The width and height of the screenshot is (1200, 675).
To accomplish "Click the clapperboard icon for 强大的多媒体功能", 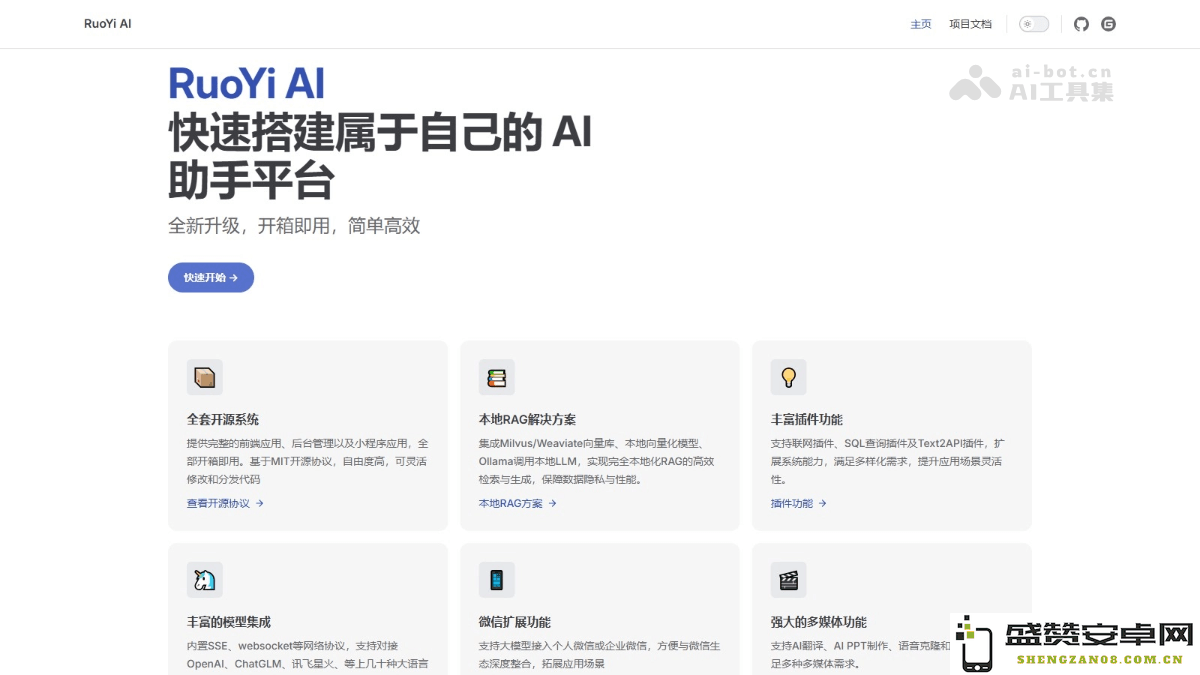I will [789, 580].
